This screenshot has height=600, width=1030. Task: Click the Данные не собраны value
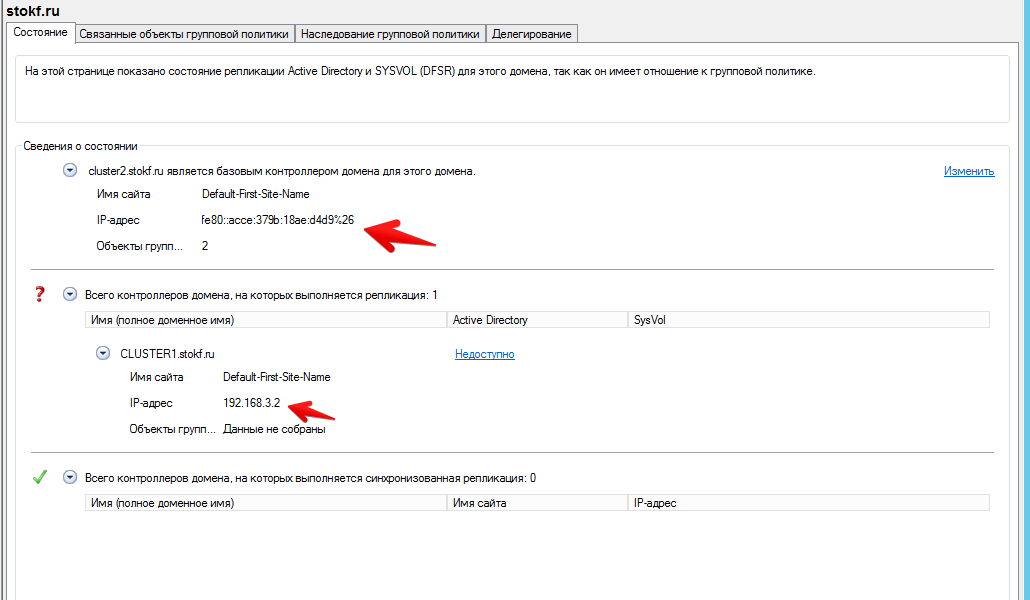[274, 429]
